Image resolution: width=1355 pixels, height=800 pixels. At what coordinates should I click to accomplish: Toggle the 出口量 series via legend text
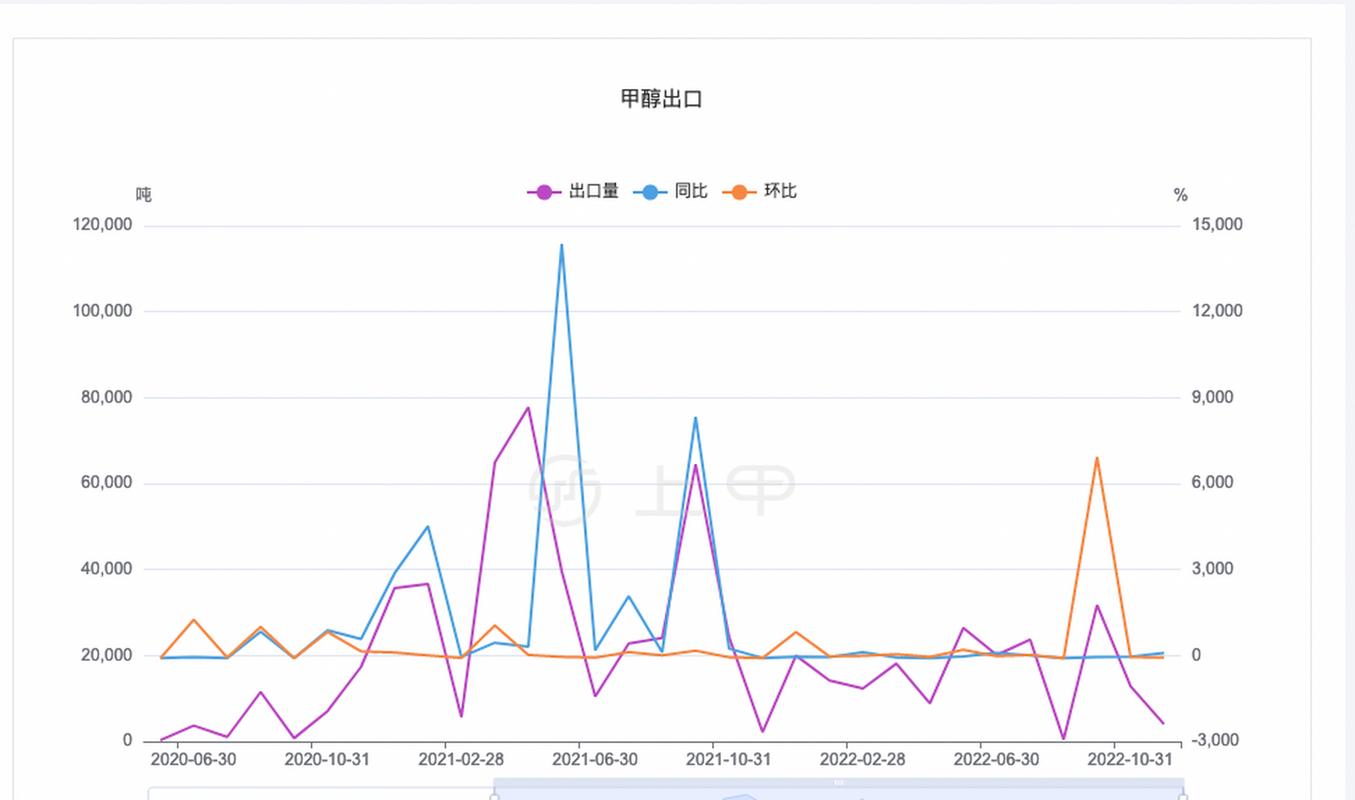point(593,191)
